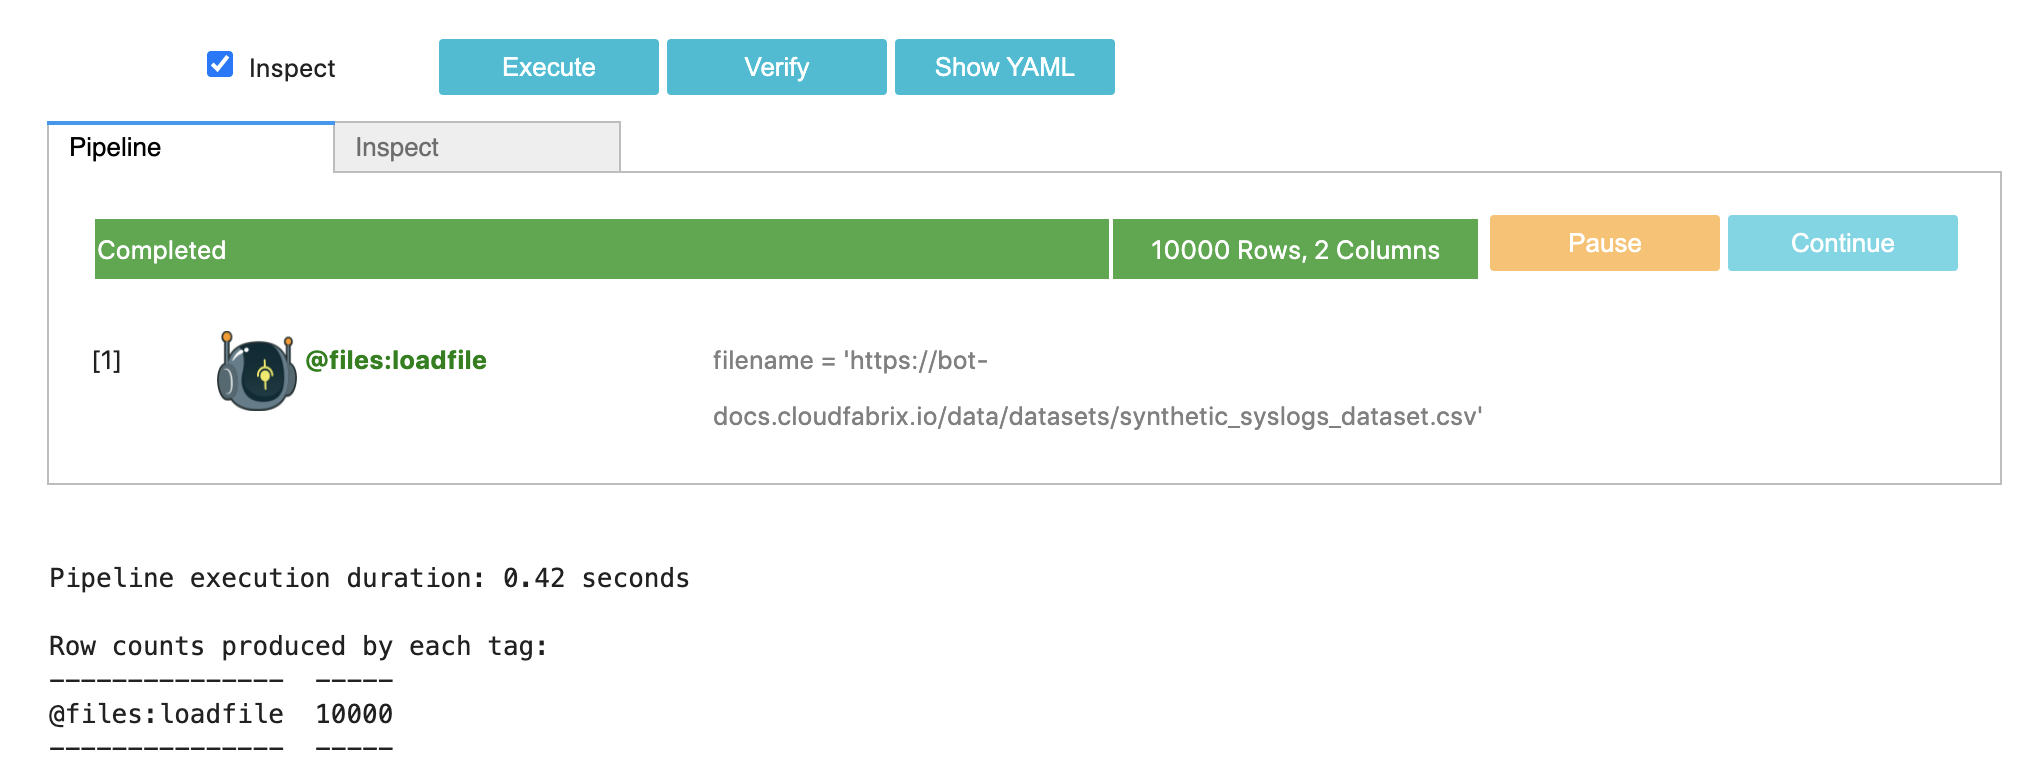The image size is (2040, 780).
Task: Click the green Completed progress bar
Action: (601, 249)
